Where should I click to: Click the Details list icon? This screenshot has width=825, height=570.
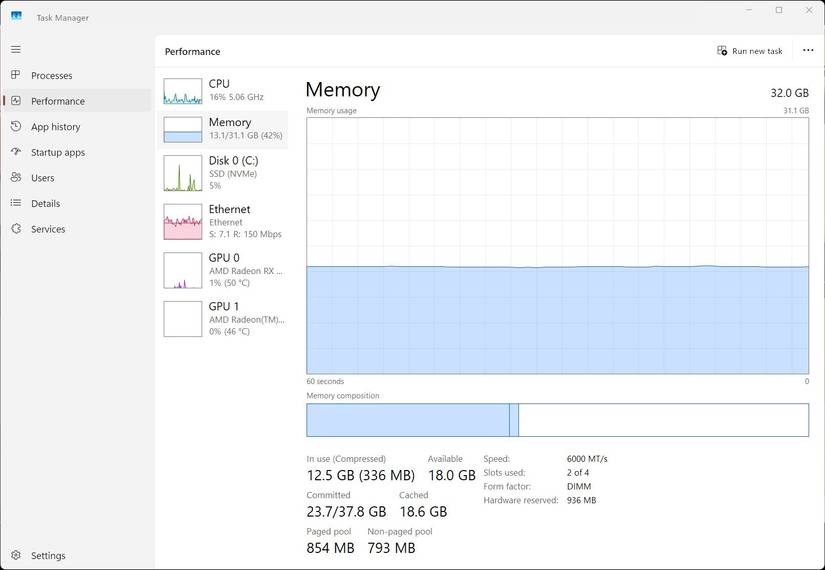click(x=16, y=203)
